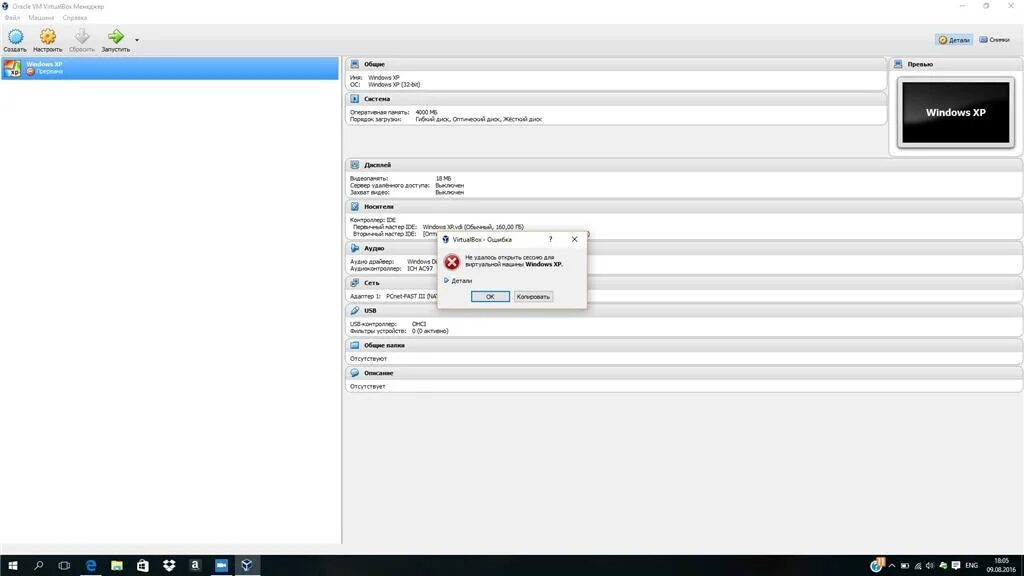
Task: Click OK in the error dialog
Action: coord(490,296)
